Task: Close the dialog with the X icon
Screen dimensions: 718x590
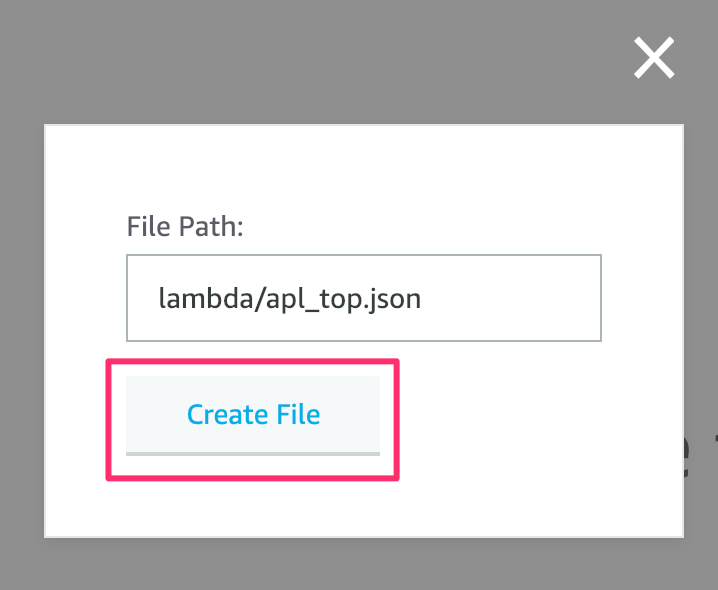Action: [x=654, y=58]
